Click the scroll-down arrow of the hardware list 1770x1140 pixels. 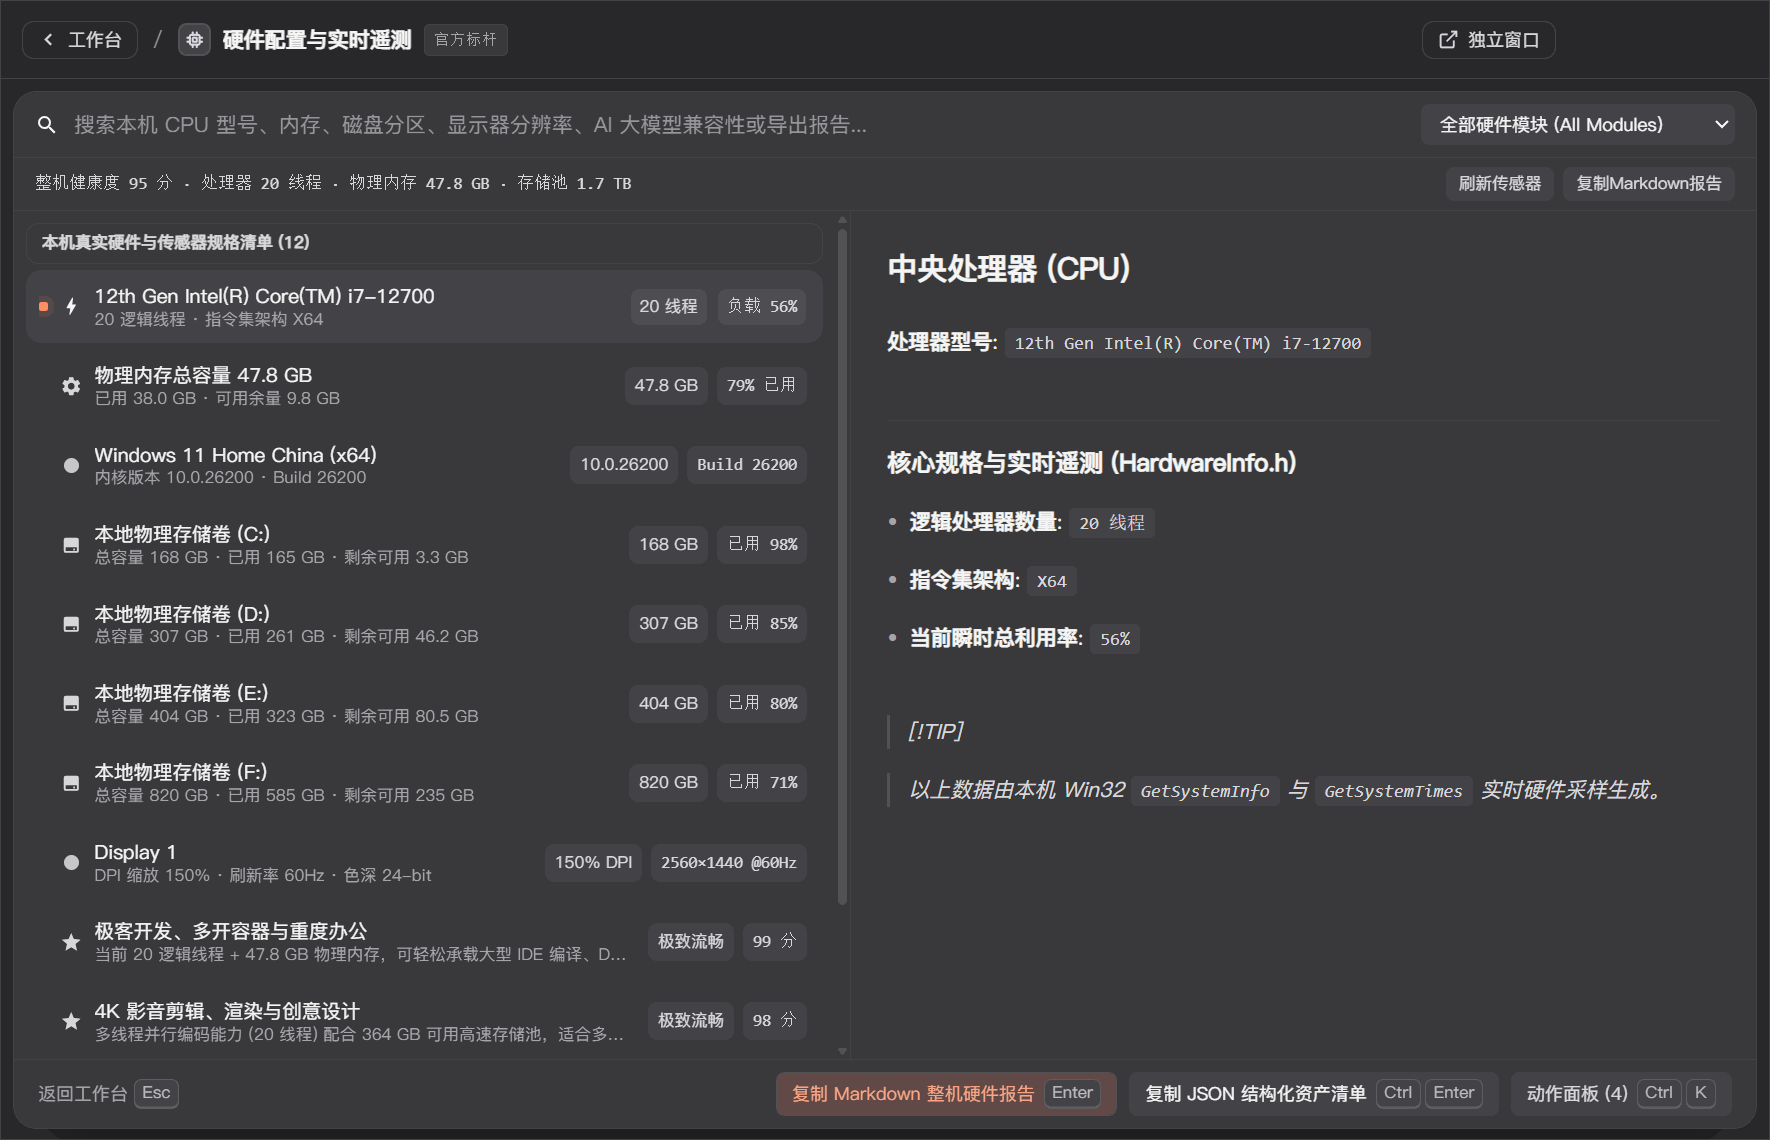pos(842,1051)
